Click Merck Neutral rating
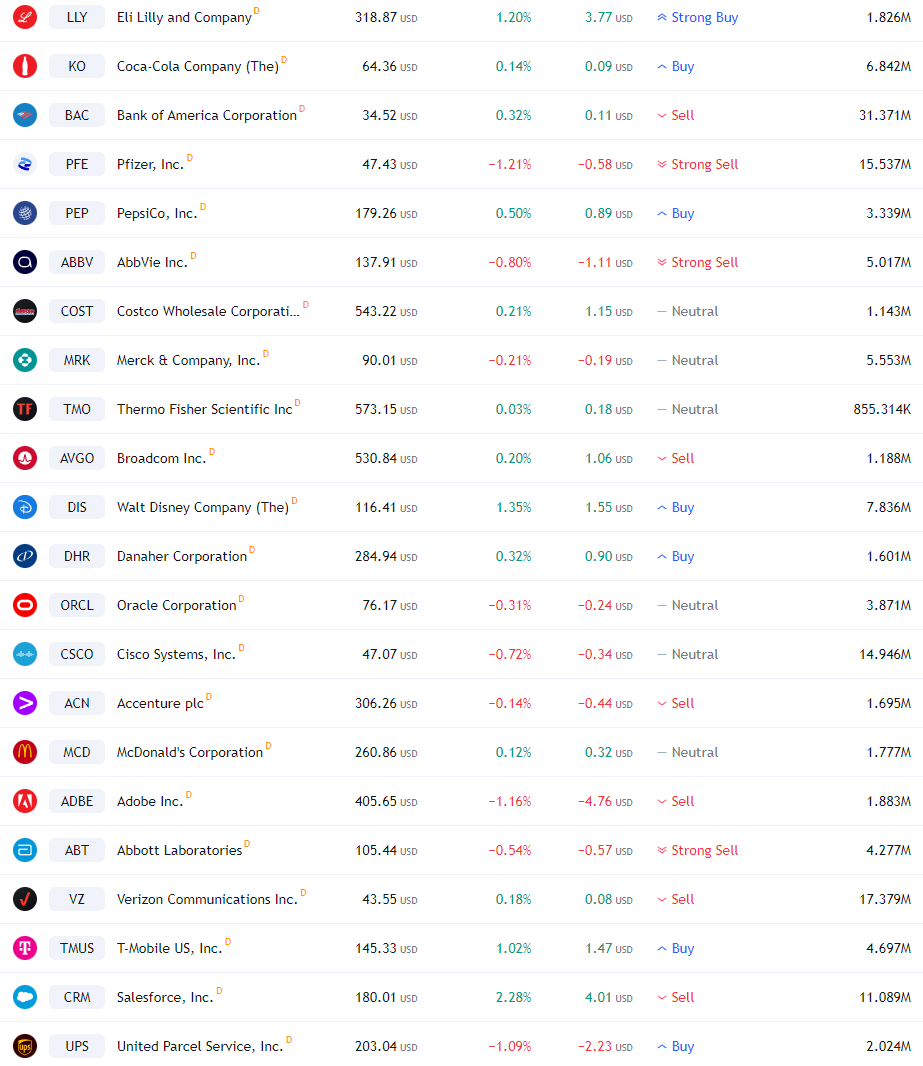This screenshot has height=1066, width=923. click(x=688, y=360)
